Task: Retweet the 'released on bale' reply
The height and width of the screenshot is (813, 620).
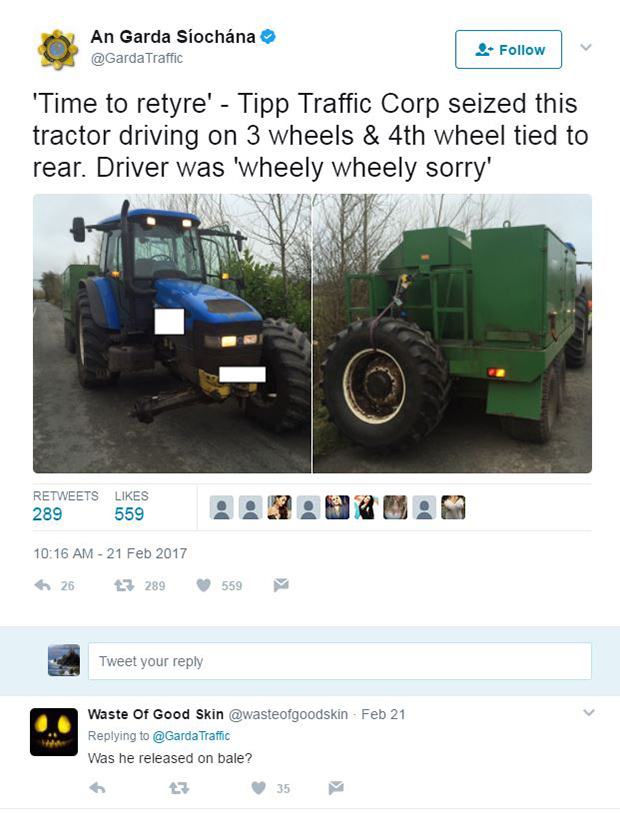Action: click(179, 788)
